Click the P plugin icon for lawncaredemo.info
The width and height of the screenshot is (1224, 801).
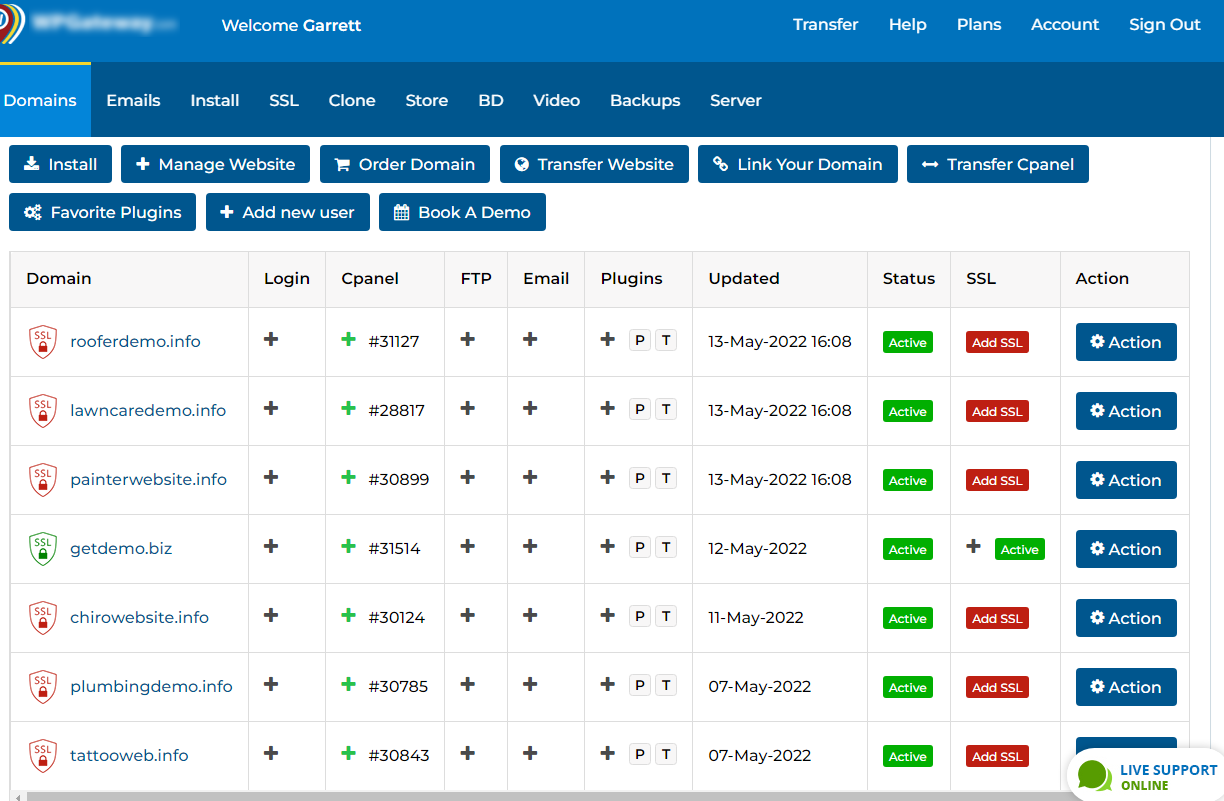tap(640, 409)
